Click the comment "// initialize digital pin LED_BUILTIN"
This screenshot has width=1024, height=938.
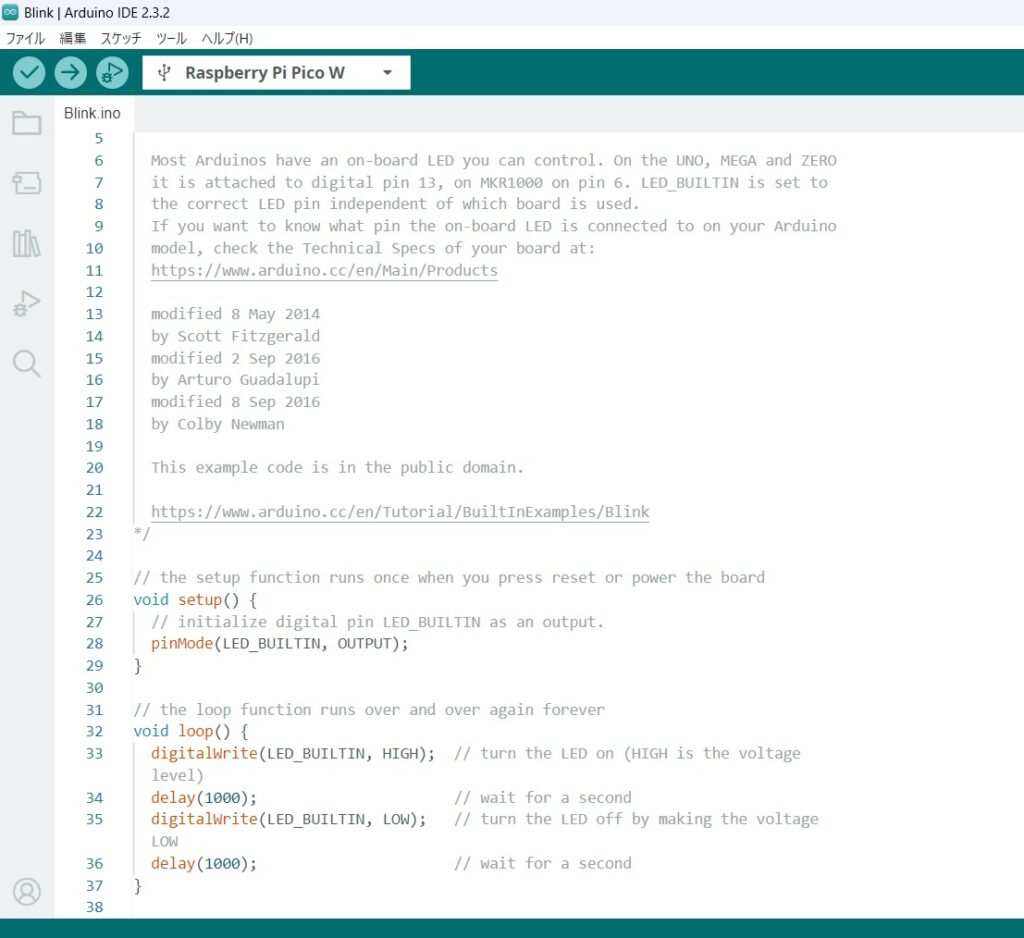(377, 622)
